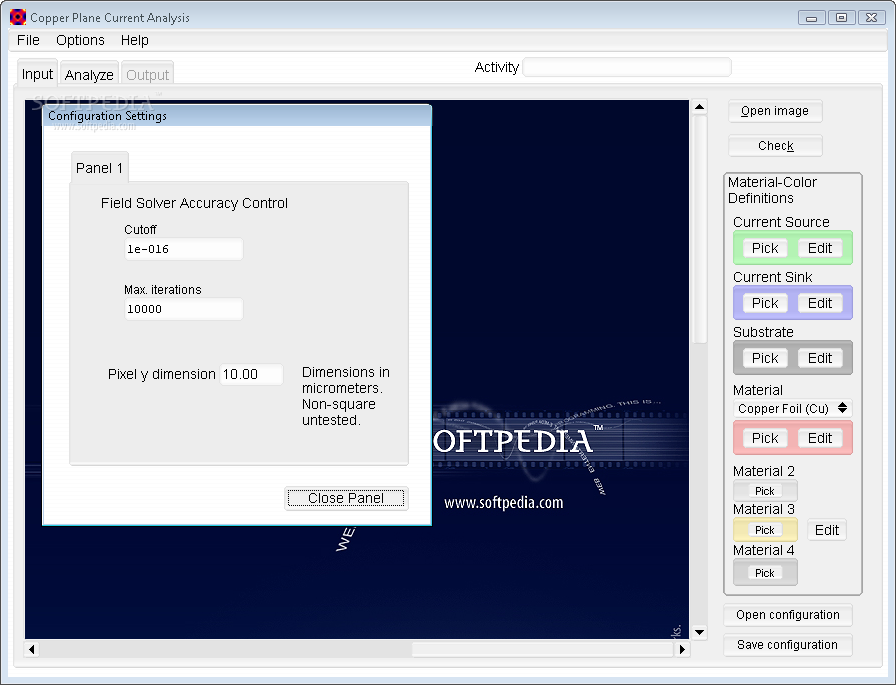Edit the Material 3 definition
The image size is (896, 685).
coord(826,530)
